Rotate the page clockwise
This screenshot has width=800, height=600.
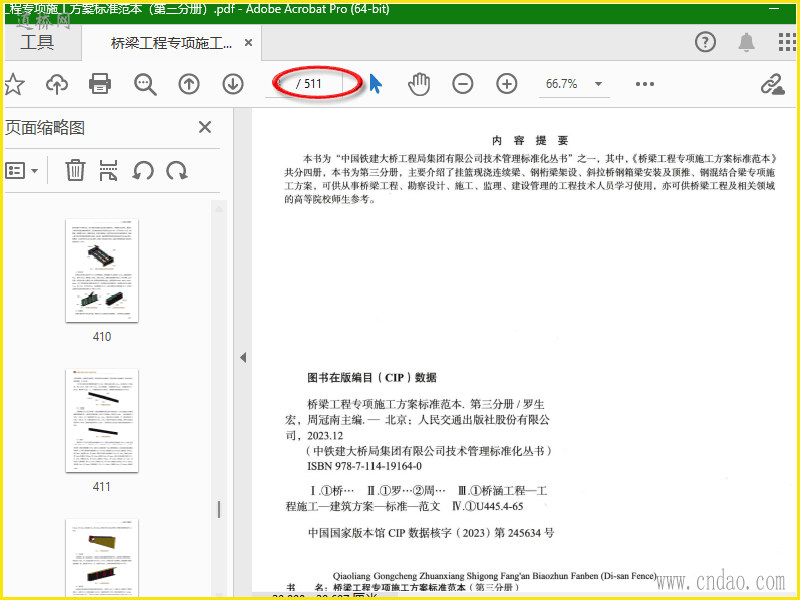pos(177,170)
